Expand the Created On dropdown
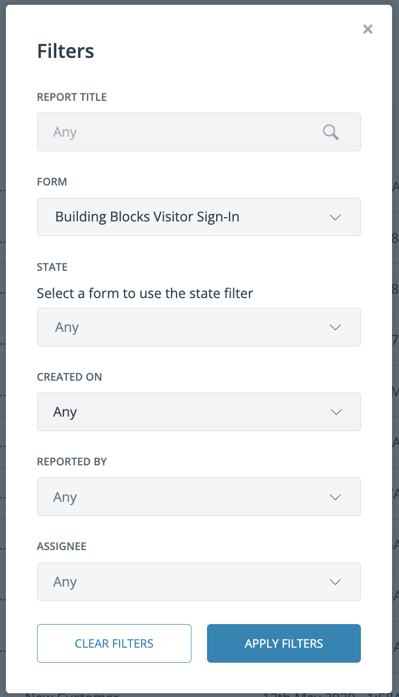The height and width of the screenshot is (697, 399). tap(199, 412)
